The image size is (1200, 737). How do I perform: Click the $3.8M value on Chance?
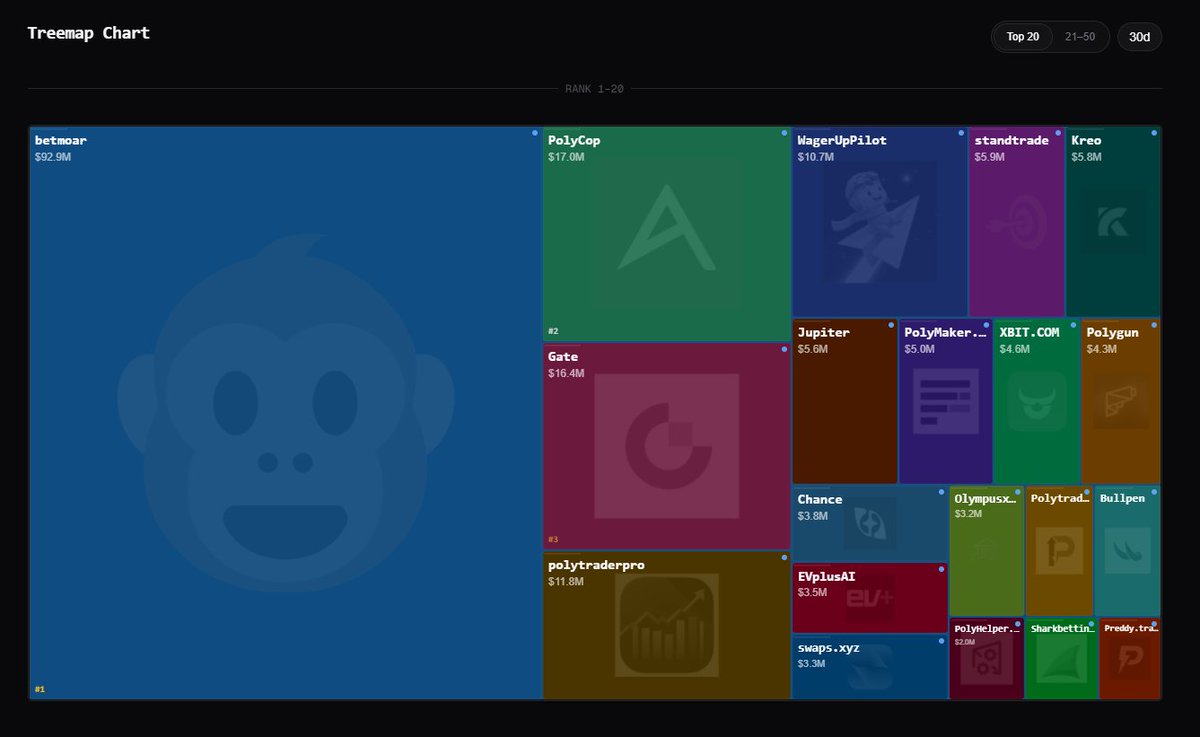coord(813,517)
